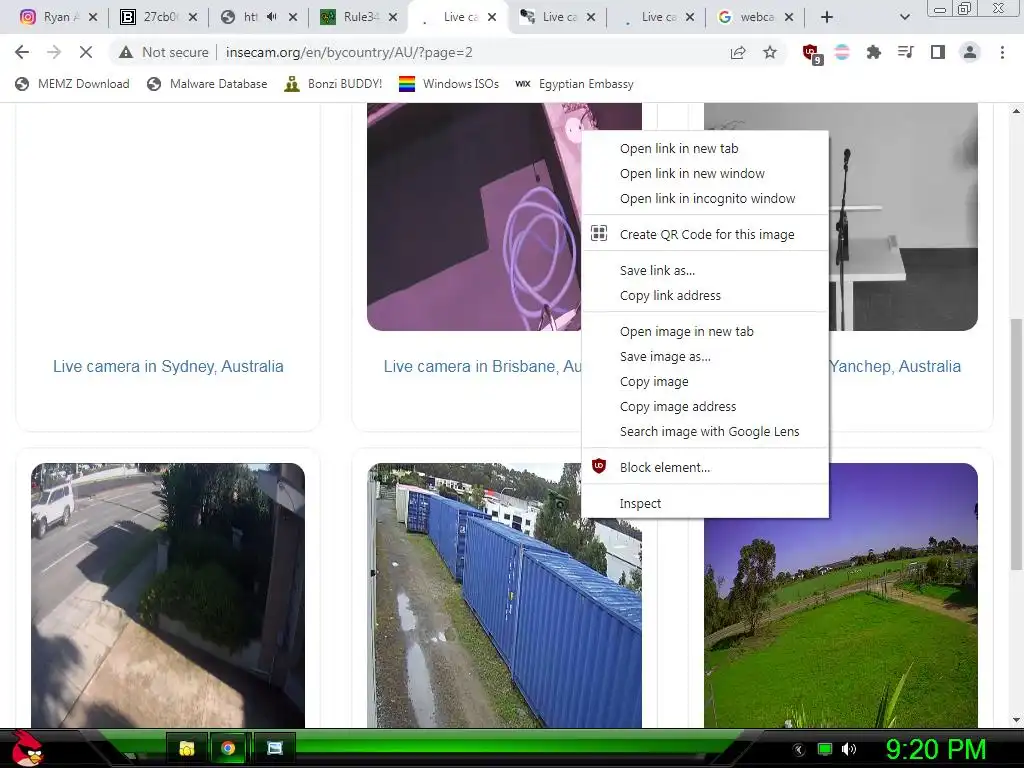1024x768 pixels.
Task: Open the purple cable camera thumbnail
Action: point(473,216)
